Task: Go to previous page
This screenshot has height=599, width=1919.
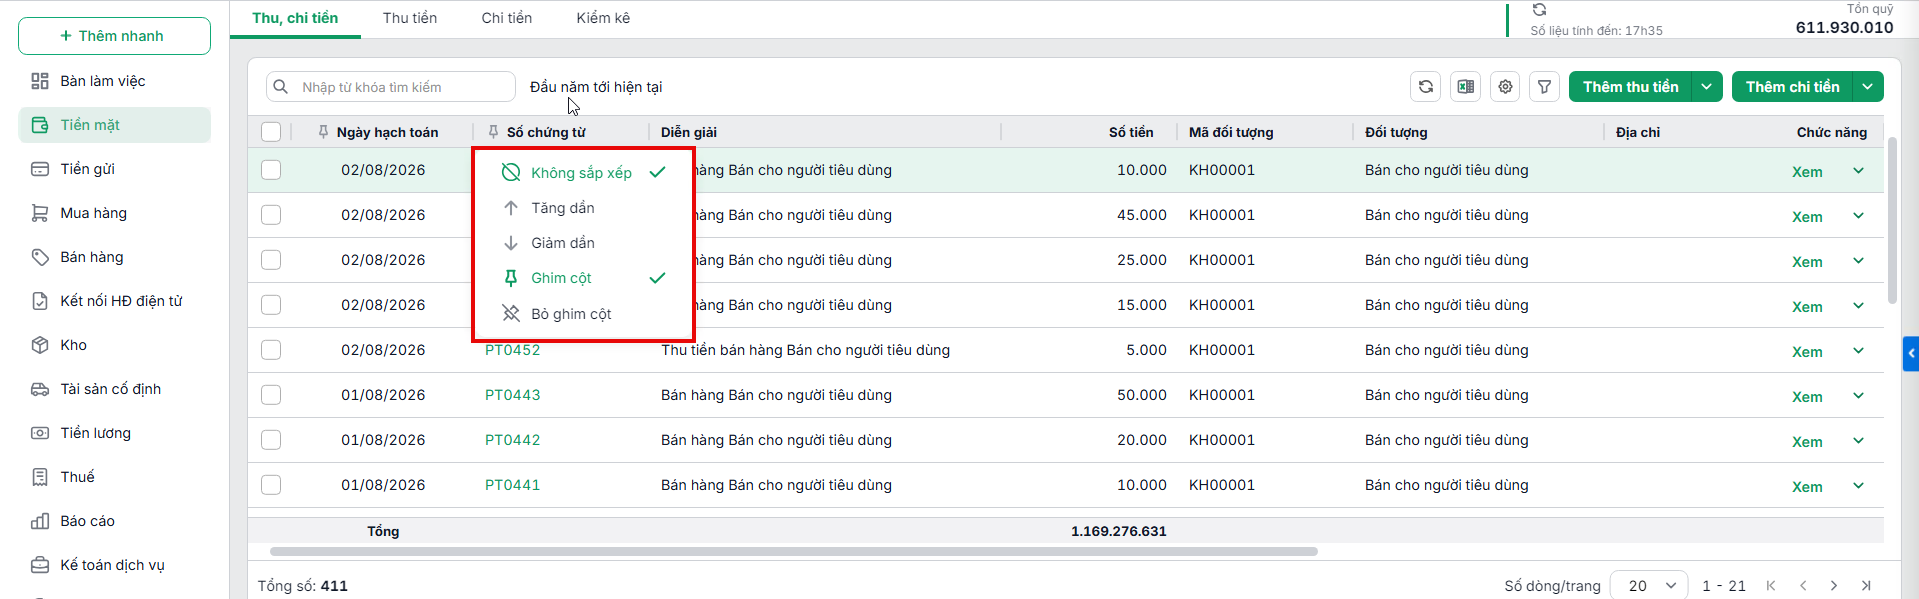Action: coord(1803,586)
